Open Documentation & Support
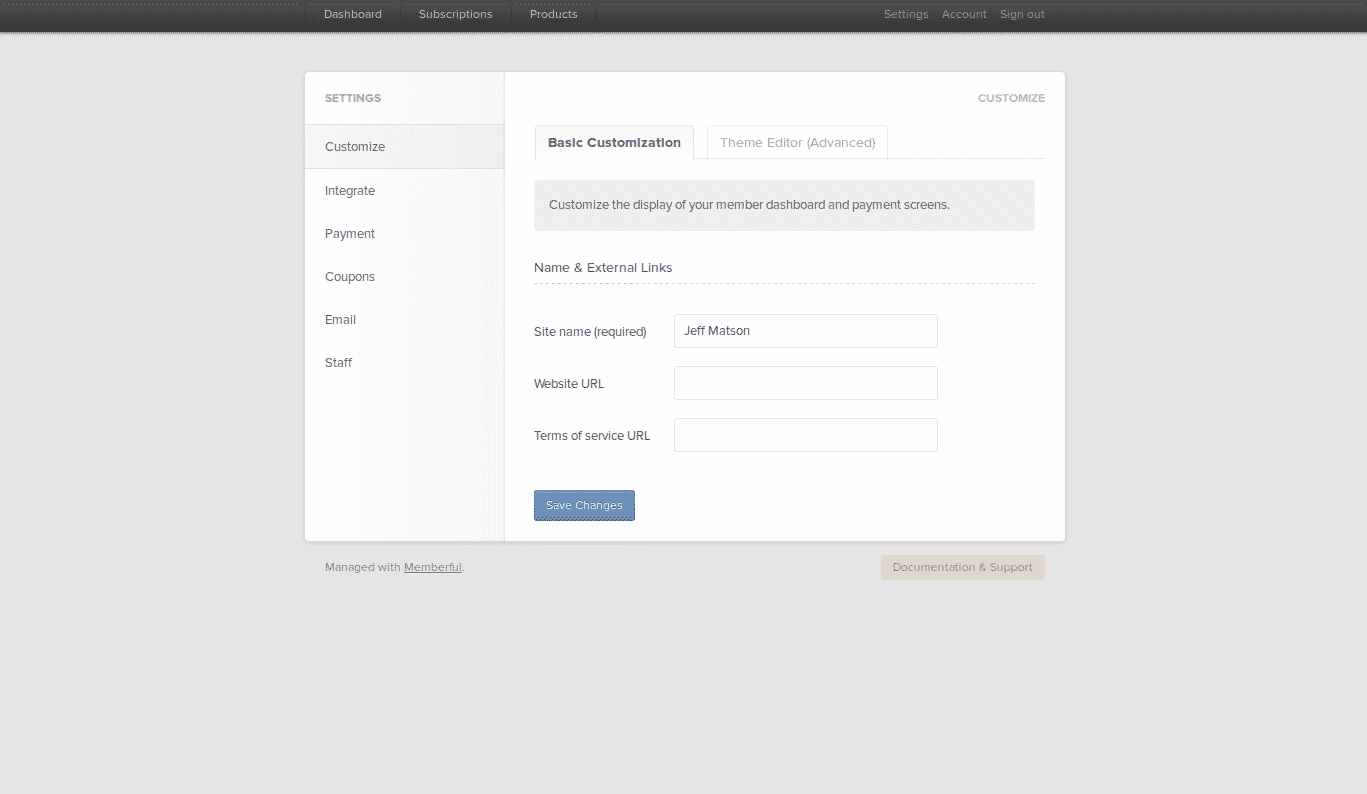The width and height of the screenshot is (1367, 794). click(x=962, y=567)
